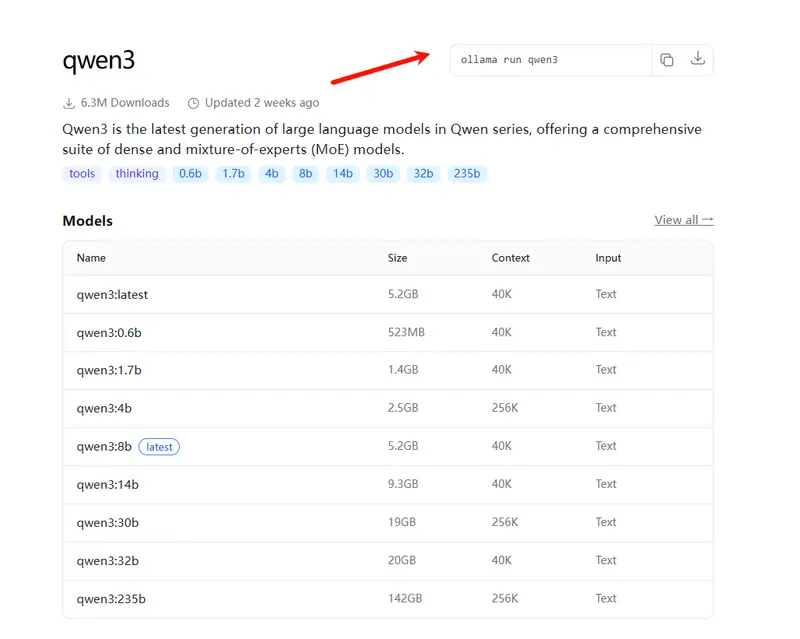Open the qwen3:4b model

[x=104, y=408]
